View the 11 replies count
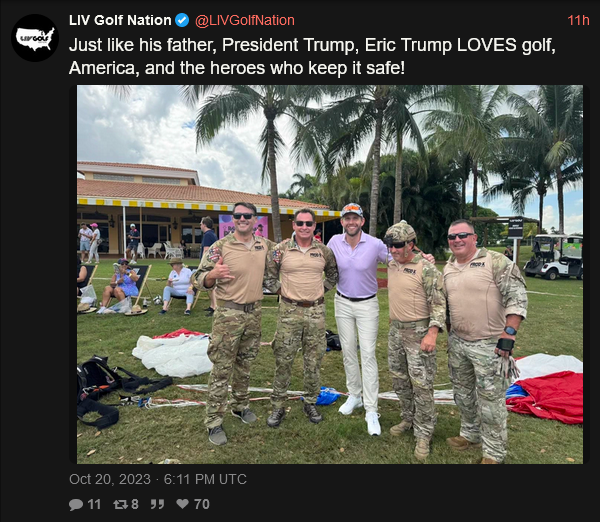600x522 pixels. [94, 504]
